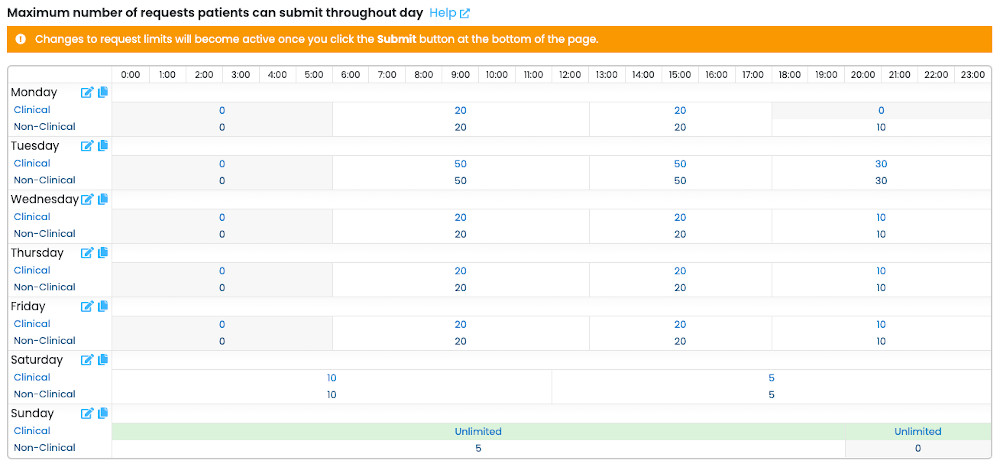Click the Sunday Non-Clinical value 5
The height and width of the screenshot is (467, 1000).
[478, 448]
